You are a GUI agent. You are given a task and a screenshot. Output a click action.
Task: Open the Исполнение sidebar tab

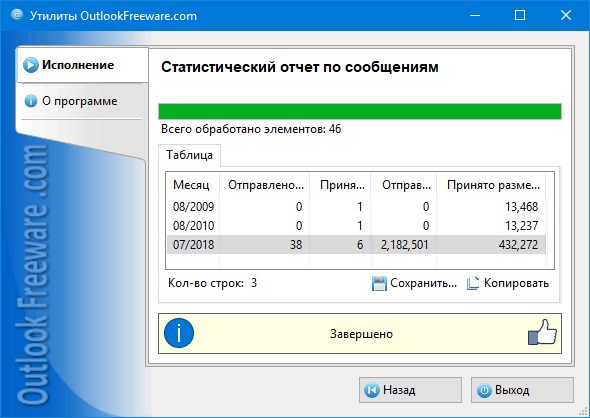82,65
